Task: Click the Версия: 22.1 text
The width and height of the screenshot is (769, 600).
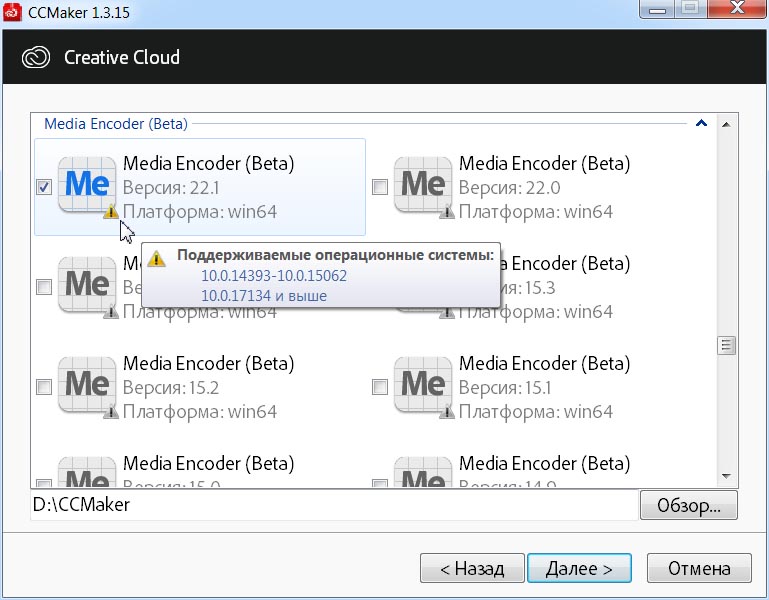Action: 171,188
